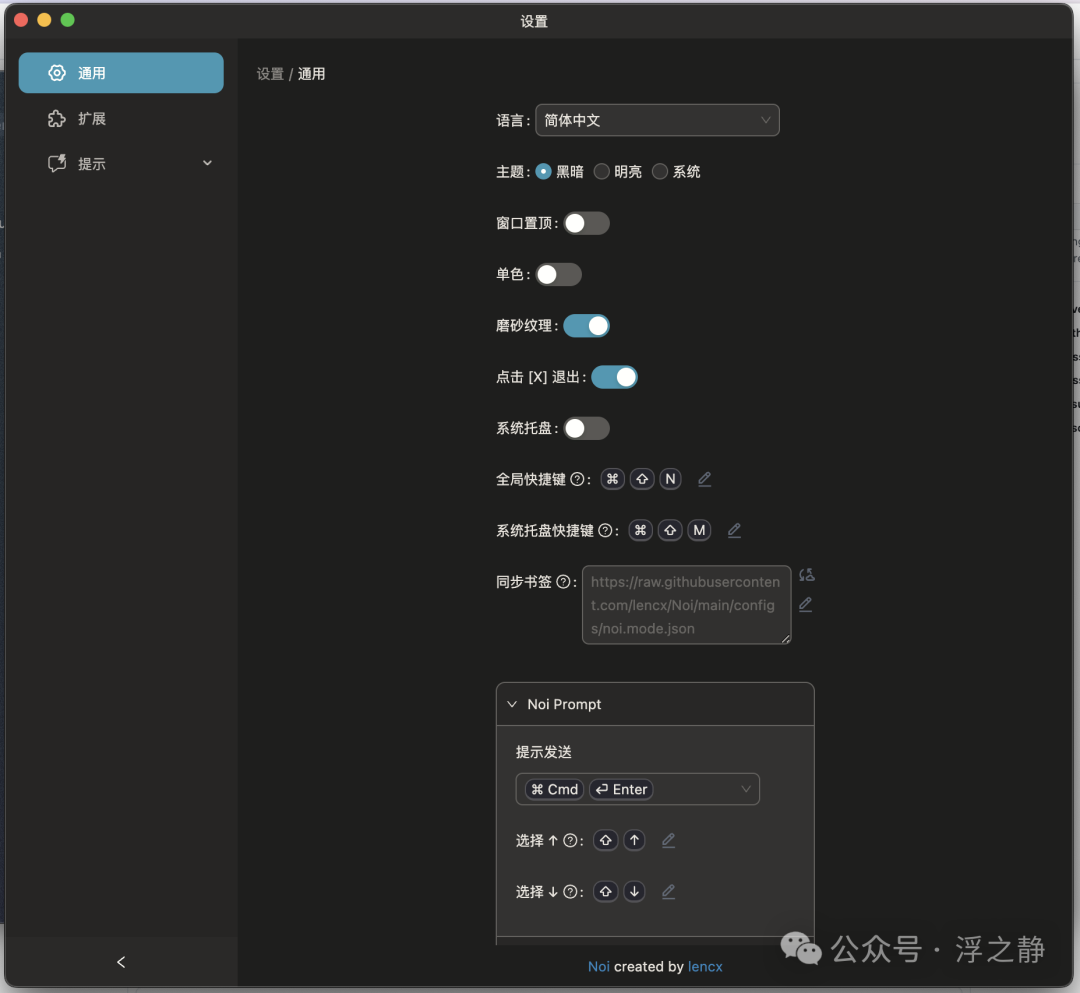
Task: Collapse the sidebar with the back arrow
Action: pos(121,962)
